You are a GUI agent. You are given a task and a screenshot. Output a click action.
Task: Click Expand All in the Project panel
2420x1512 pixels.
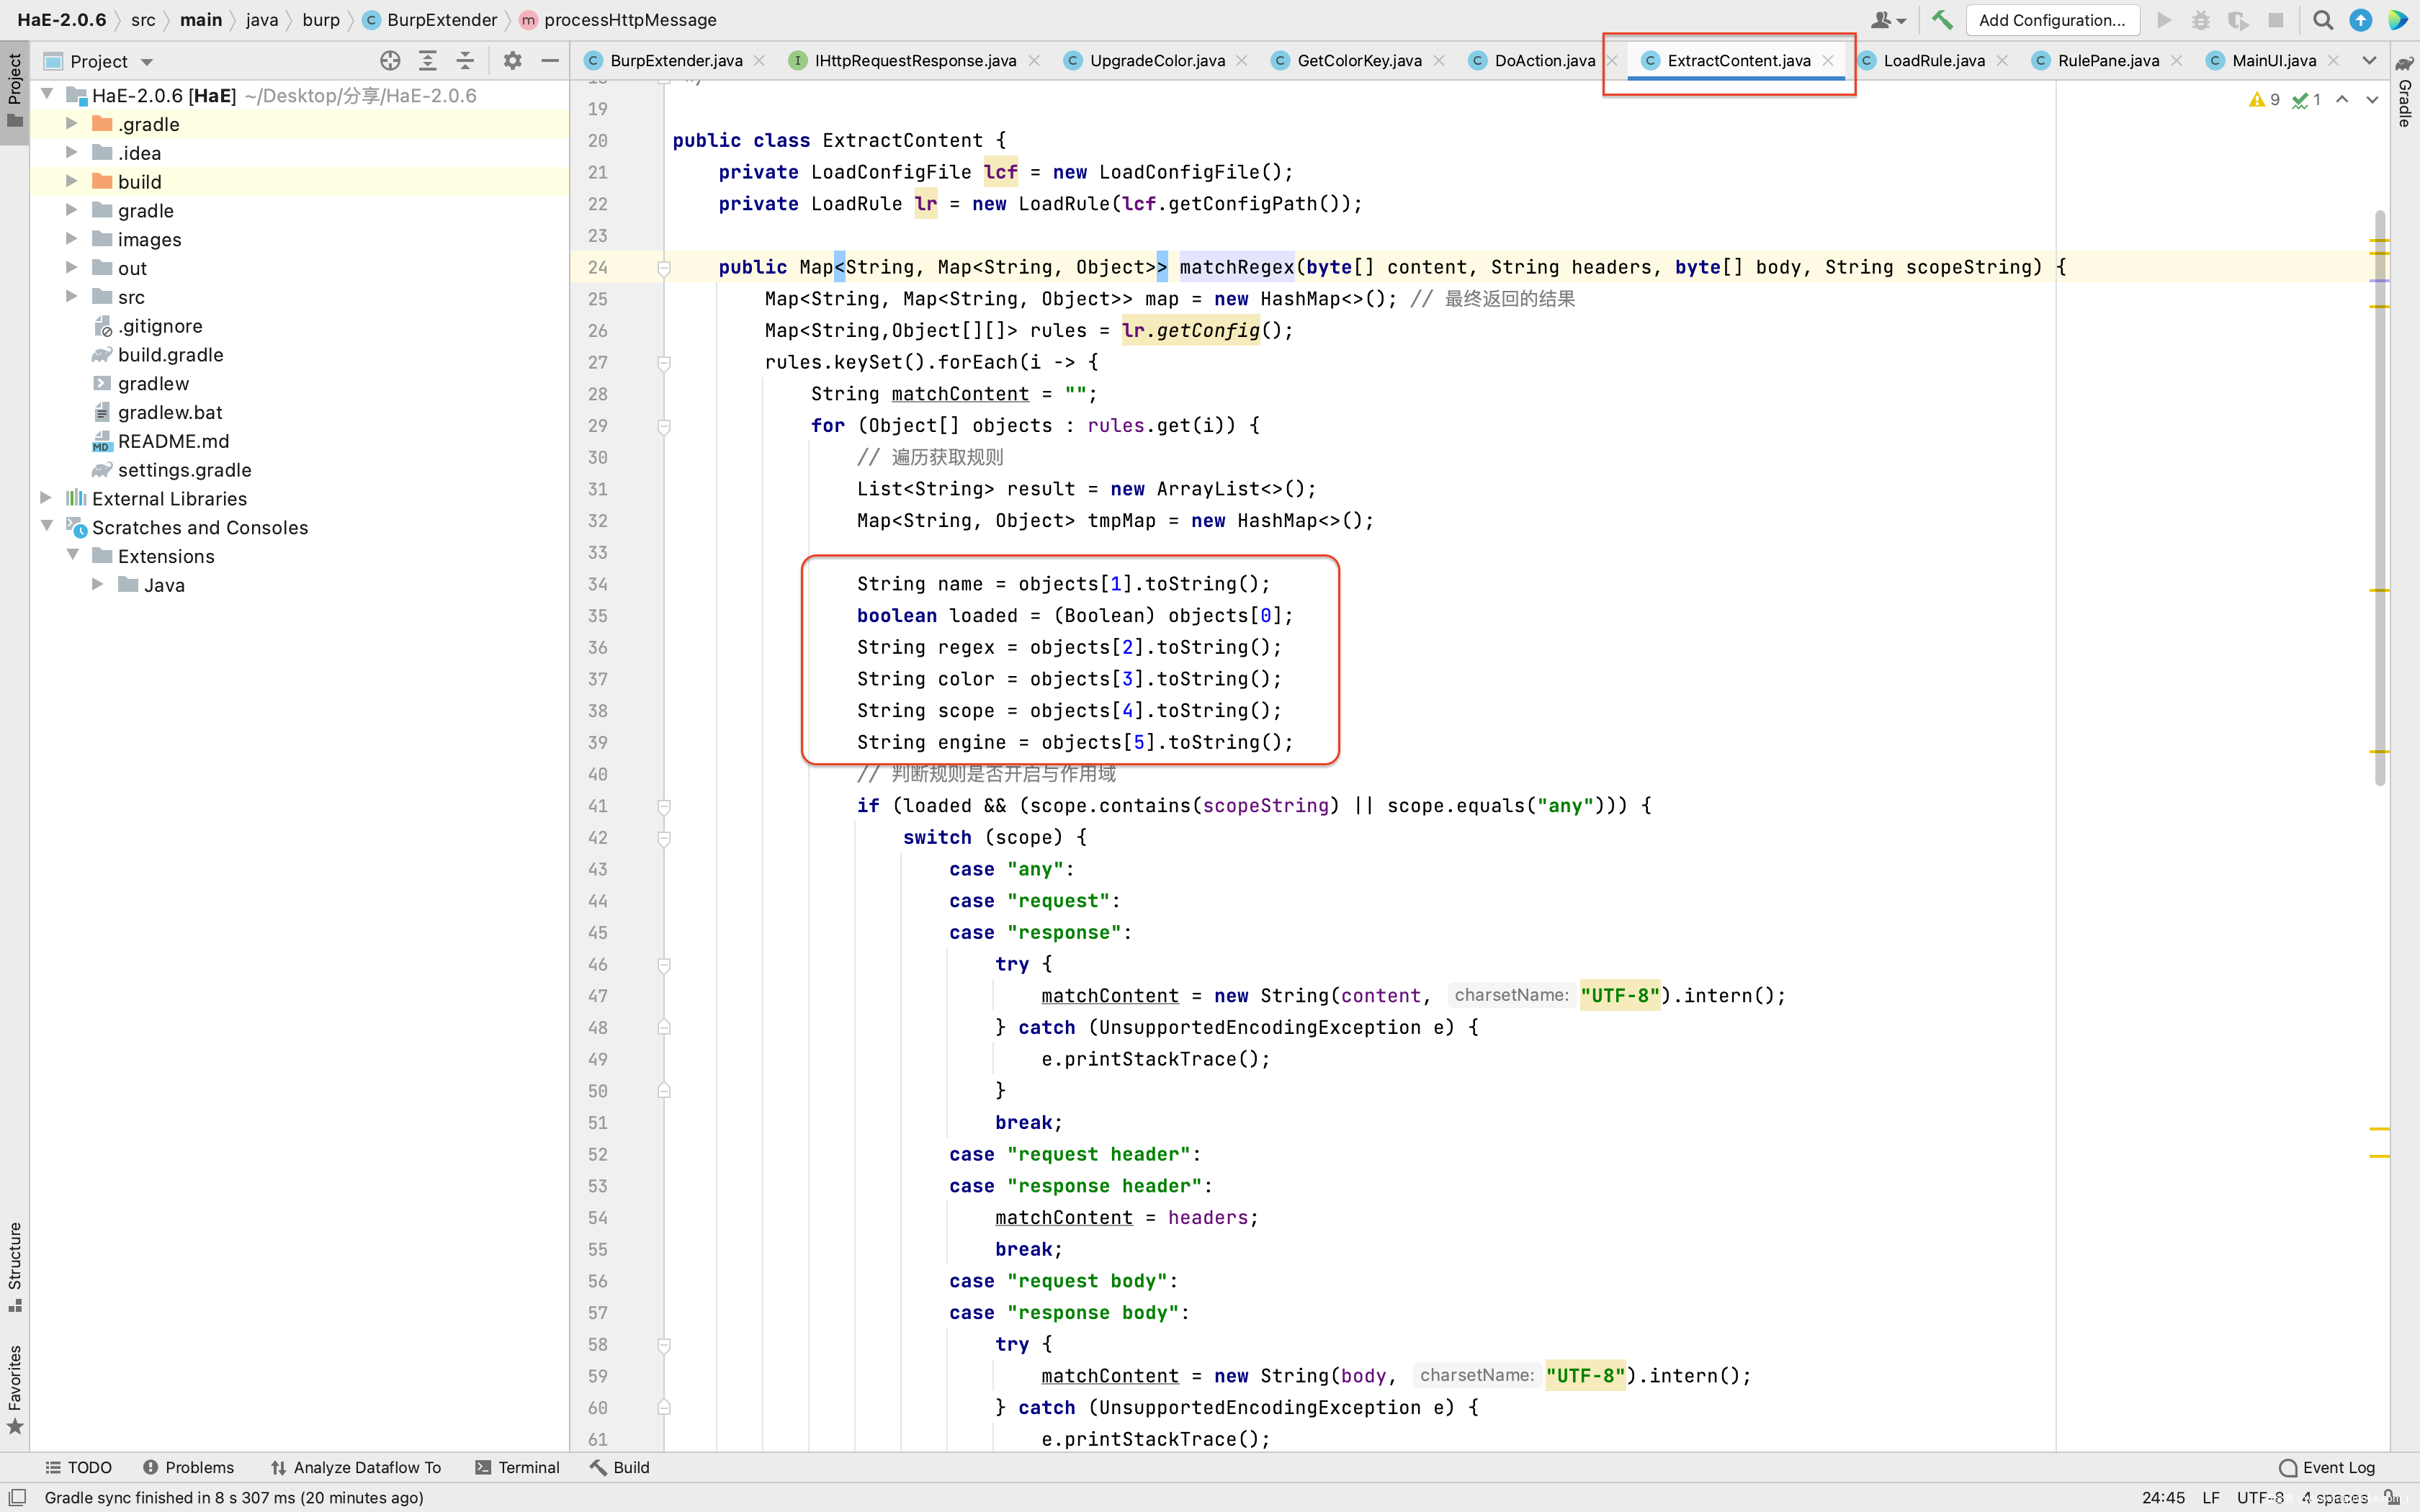(428, 61)
